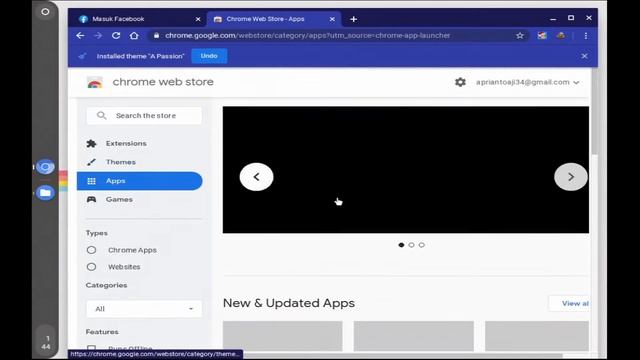640x360 pixels.
Task: Click the Apps grid icon
Action: click(91, 181)
